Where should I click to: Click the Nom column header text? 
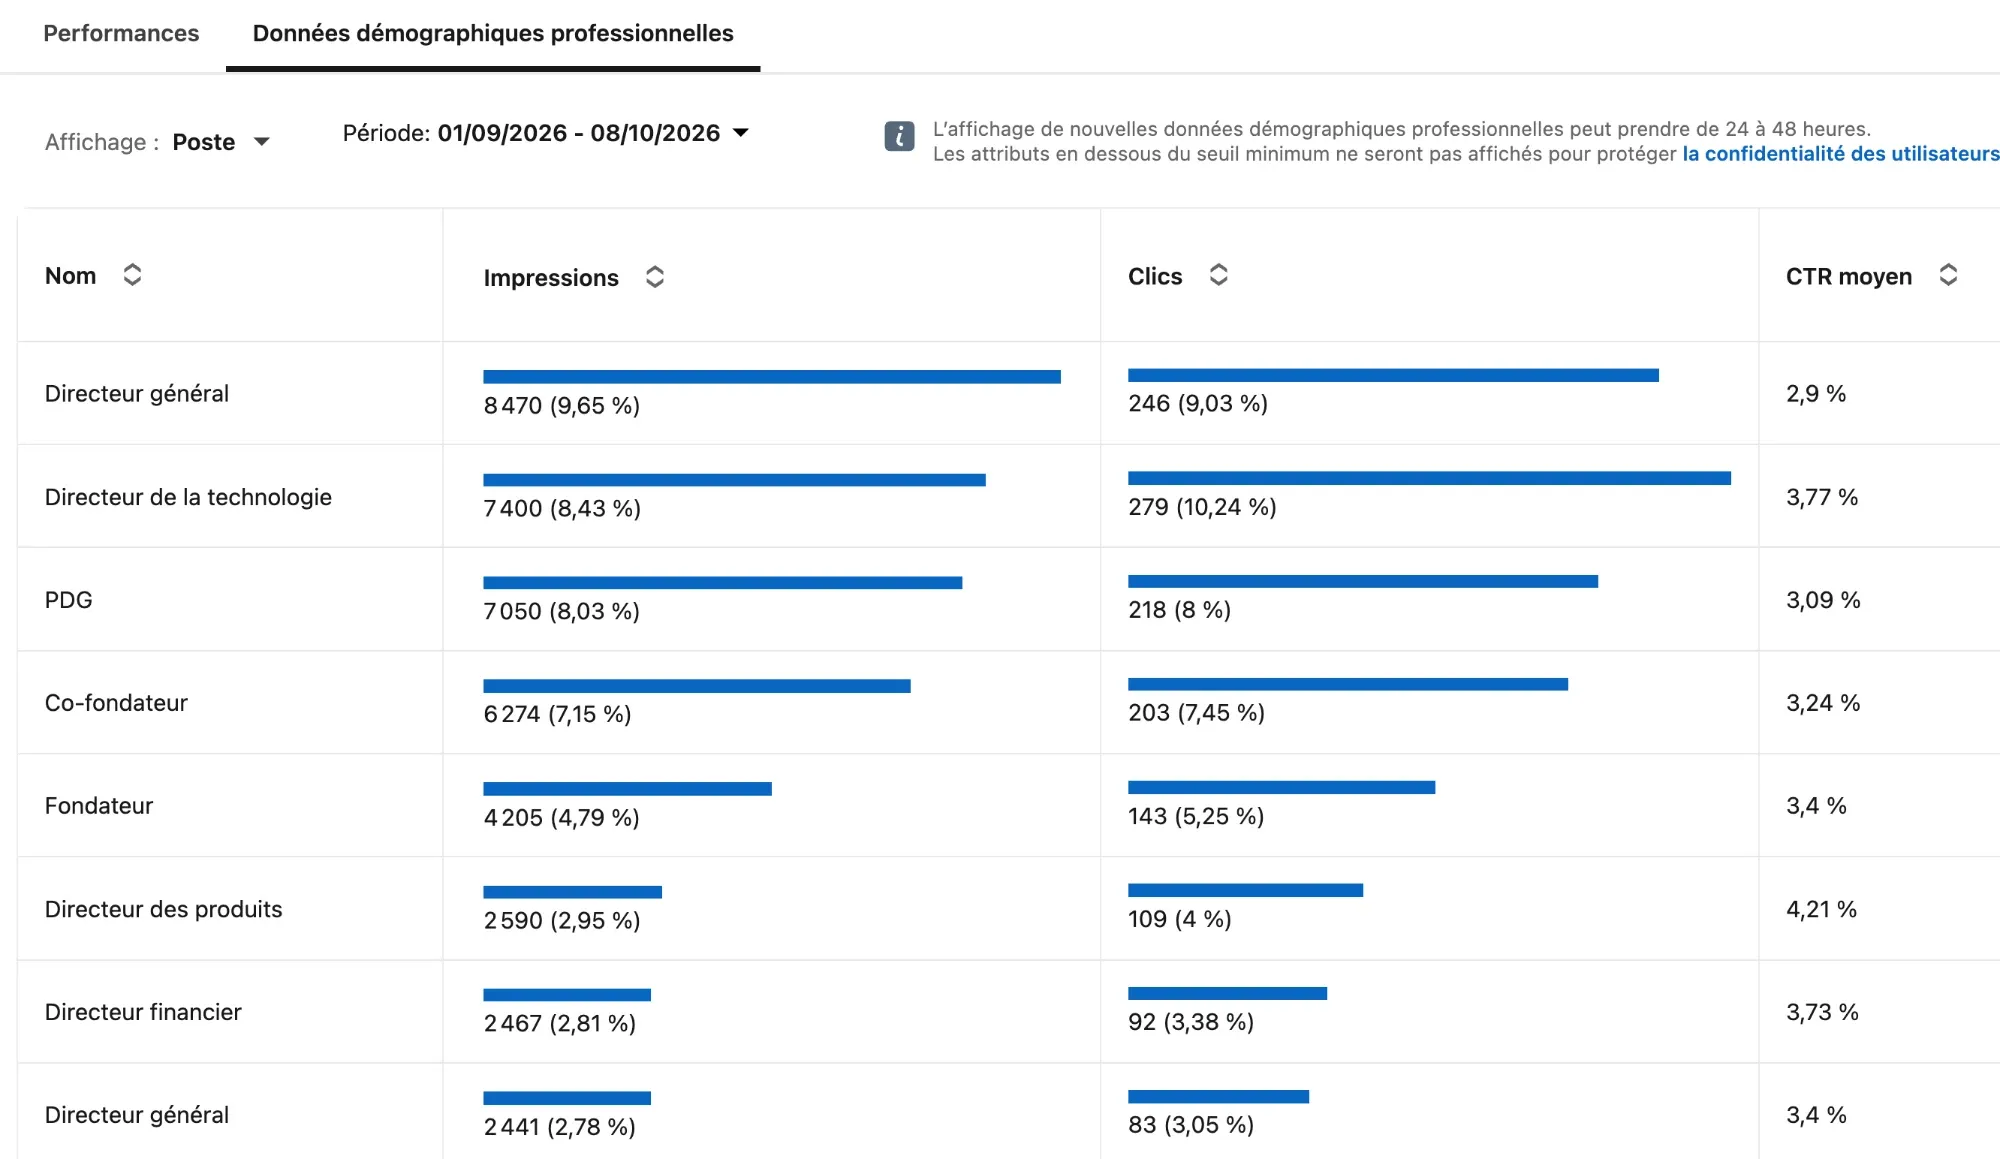coord(70,276)
